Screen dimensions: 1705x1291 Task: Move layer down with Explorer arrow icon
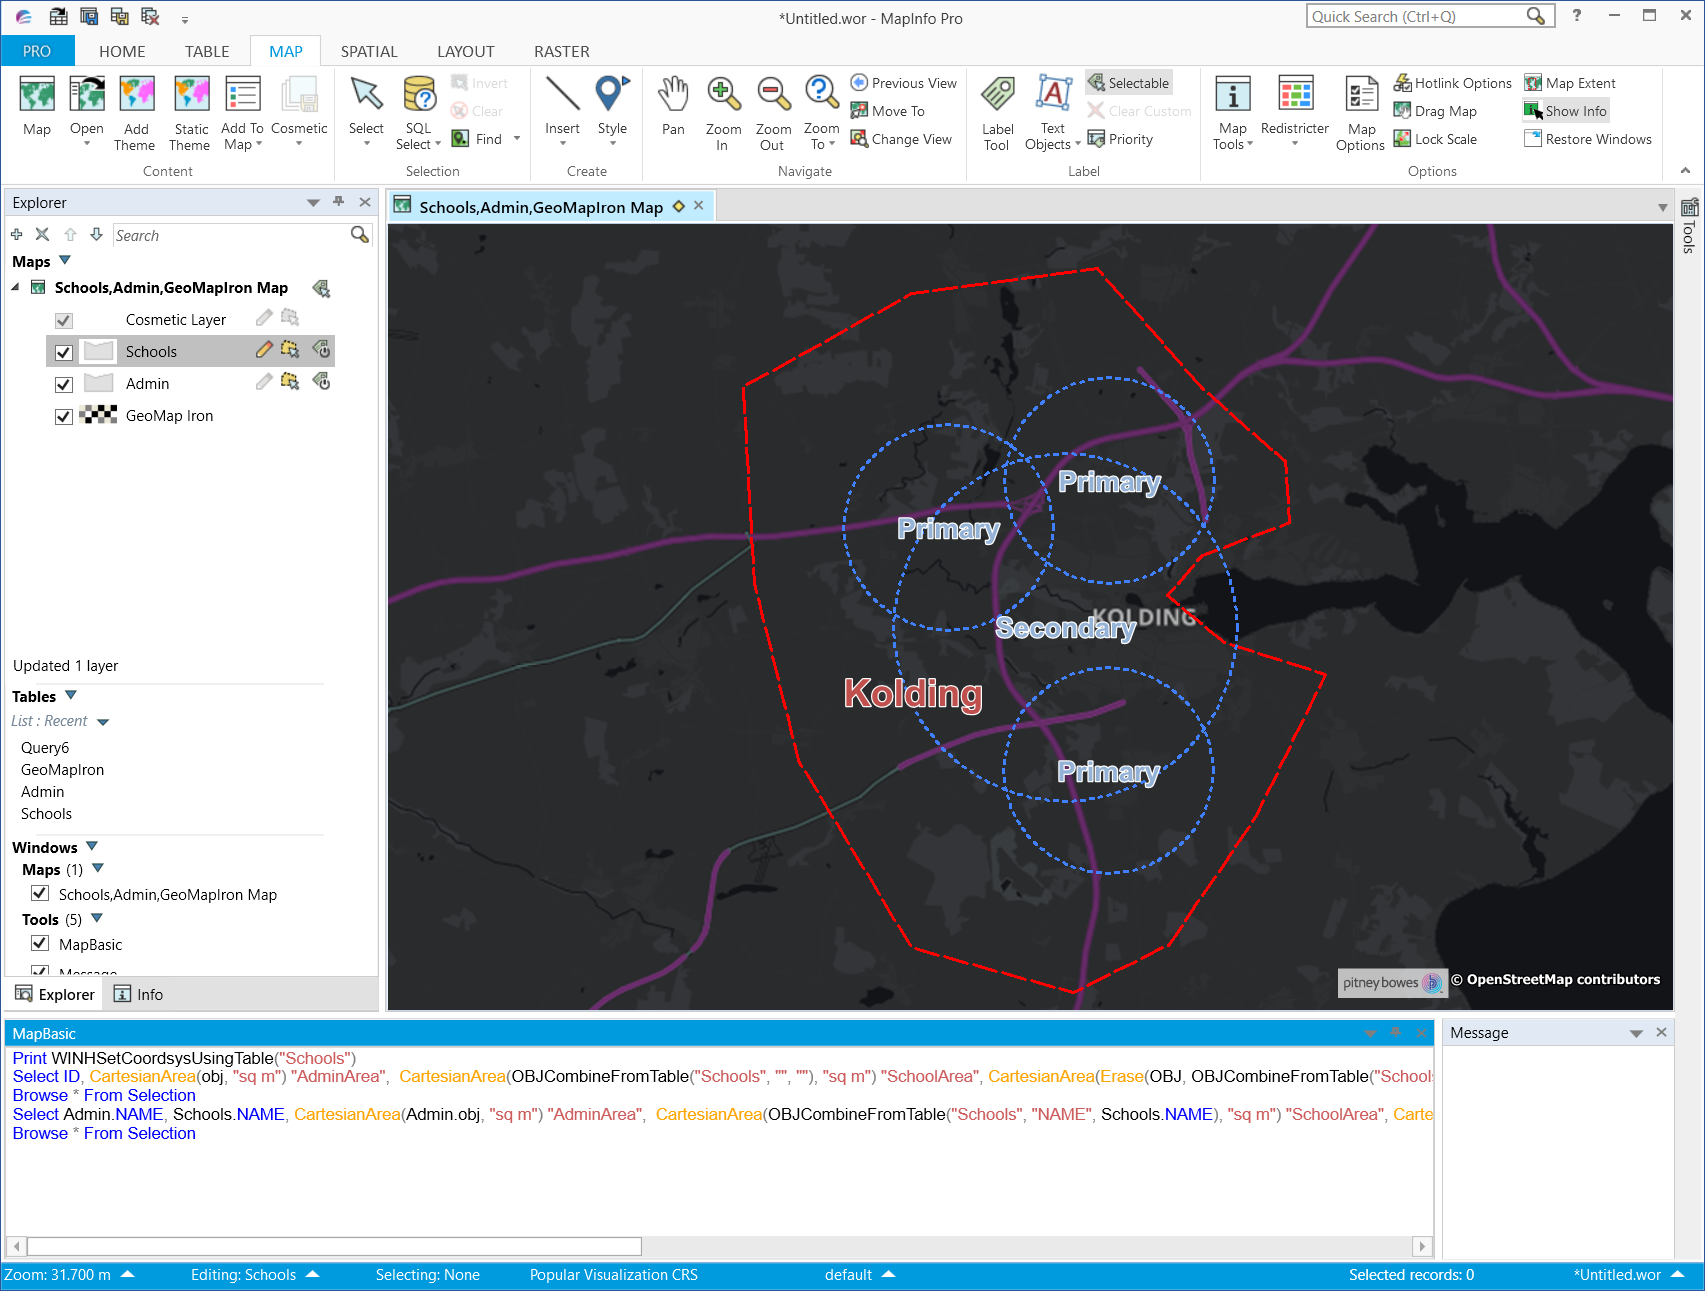[x=96, y=235]
